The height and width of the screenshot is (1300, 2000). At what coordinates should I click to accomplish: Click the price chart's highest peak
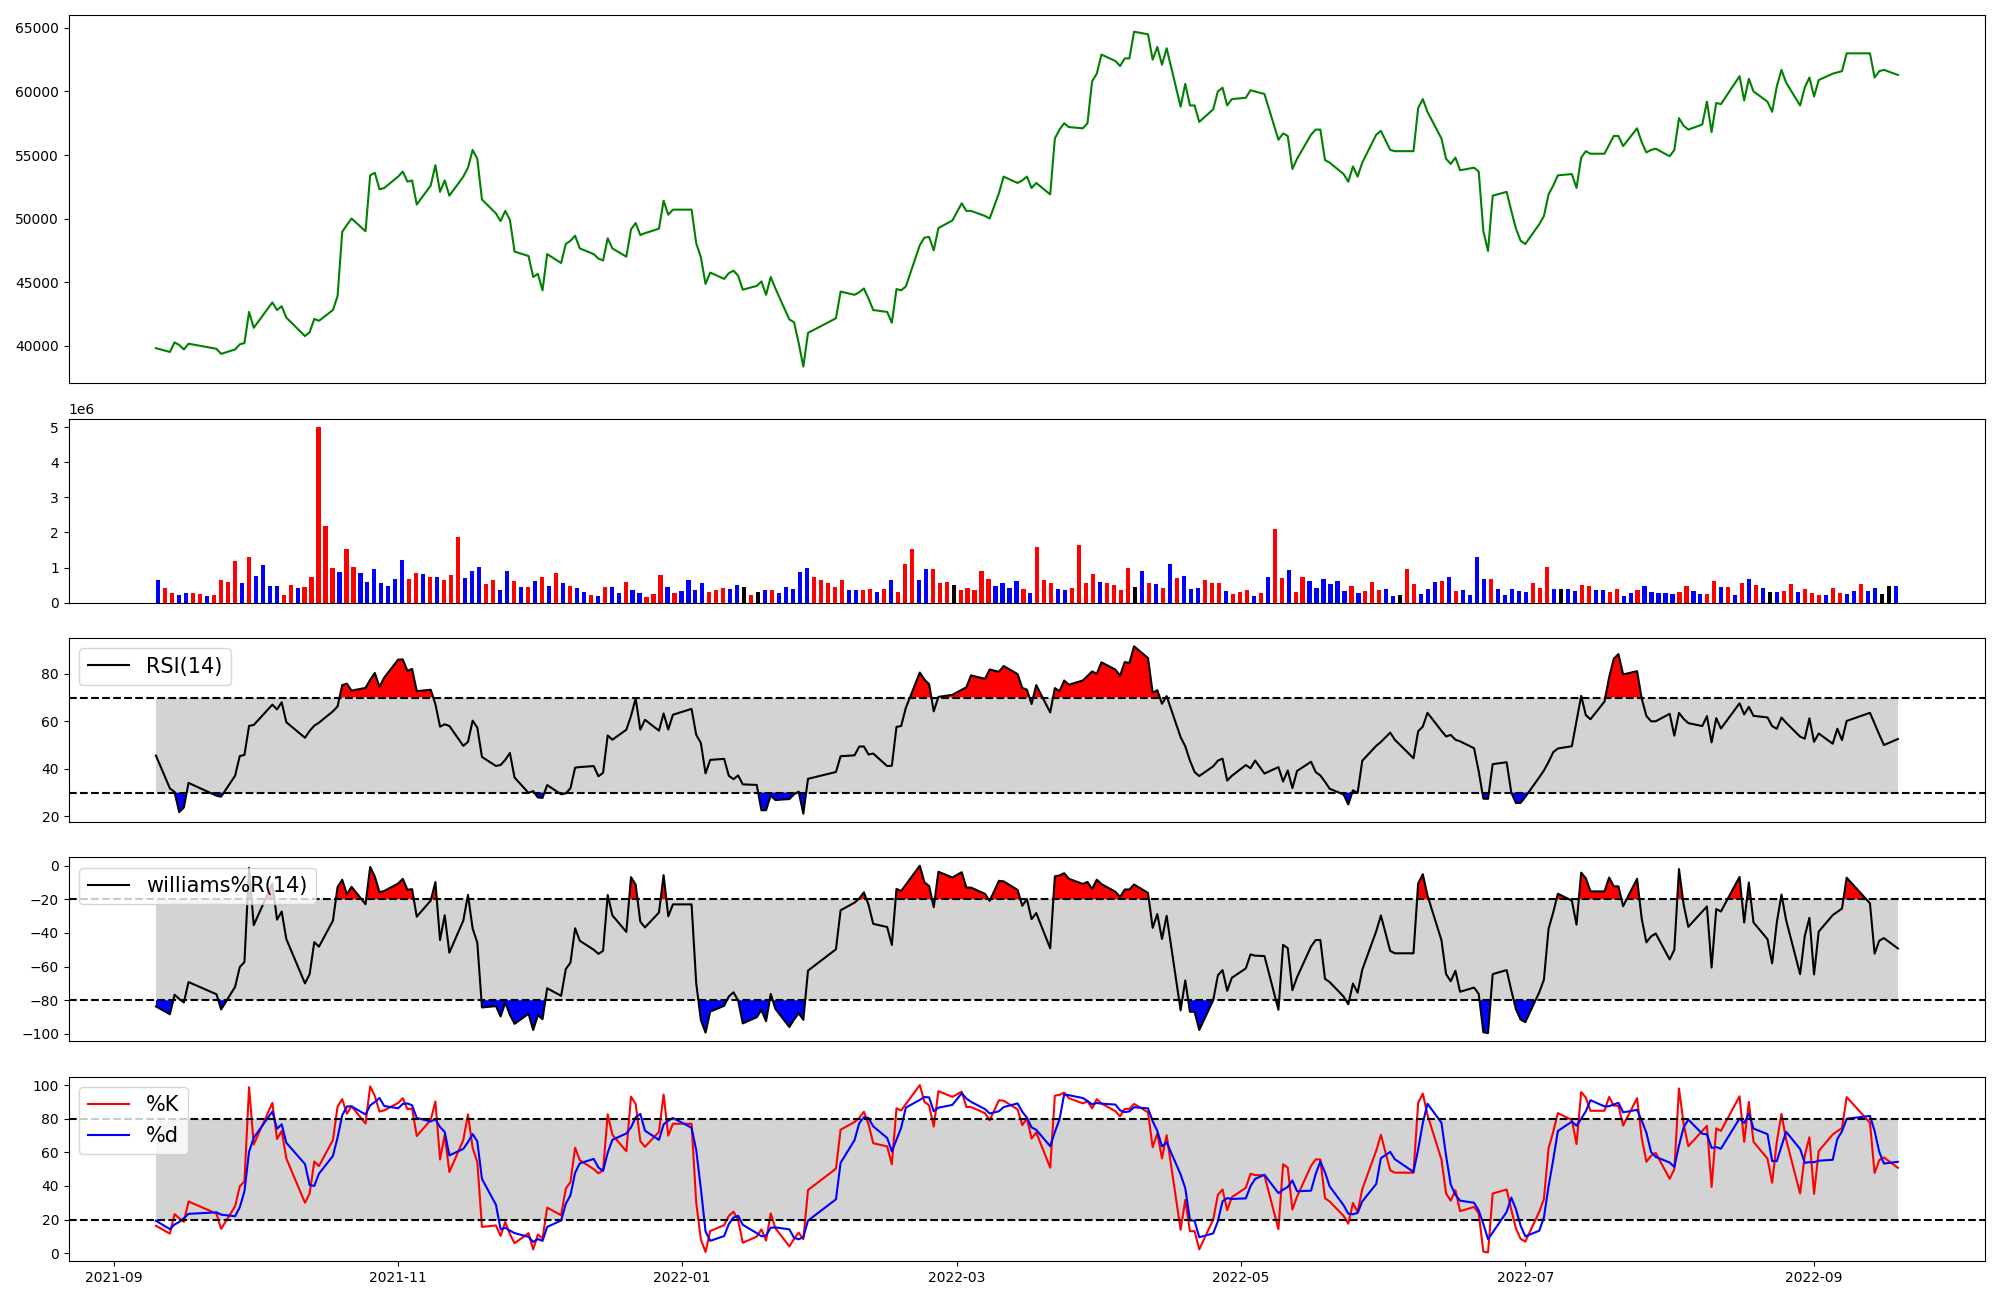1135,32
